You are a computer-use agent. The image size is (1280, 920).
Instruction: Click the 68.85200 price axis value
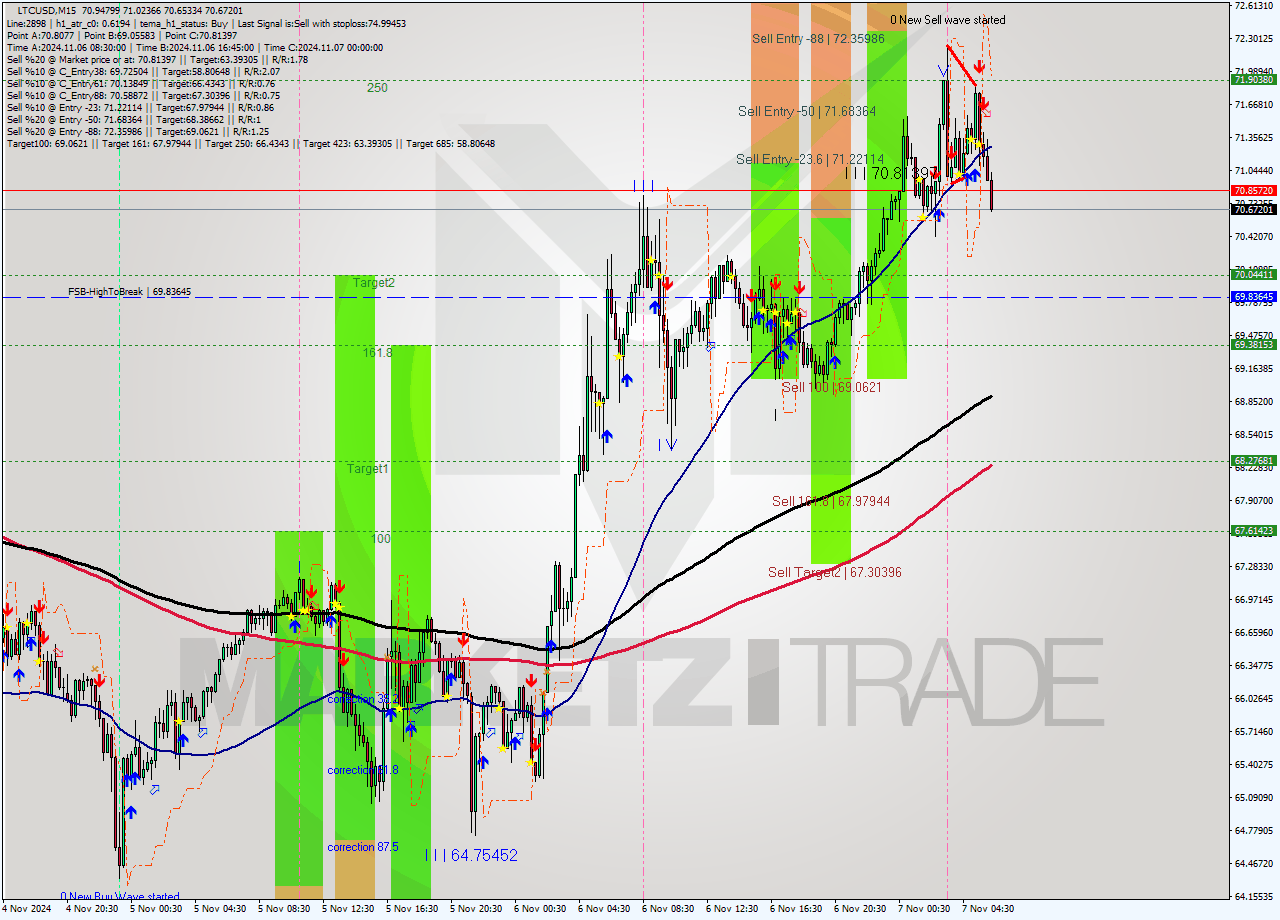(x=1254, y=402)
